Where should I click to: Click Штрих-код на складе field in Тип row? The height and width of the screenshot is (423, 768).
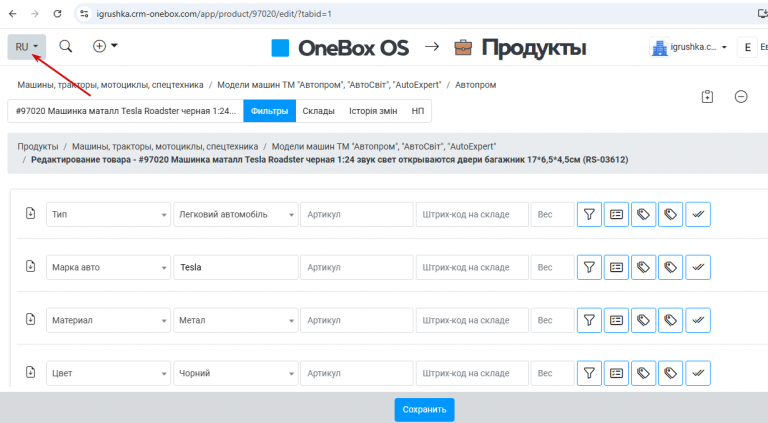[x=472, y=214]
